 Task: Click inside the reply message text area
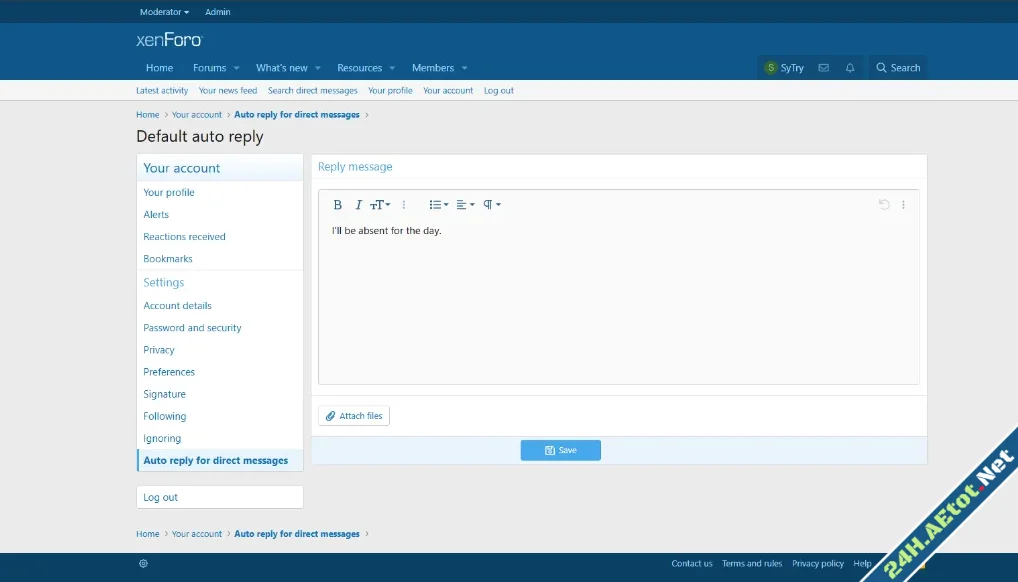[x=618, y=300]
